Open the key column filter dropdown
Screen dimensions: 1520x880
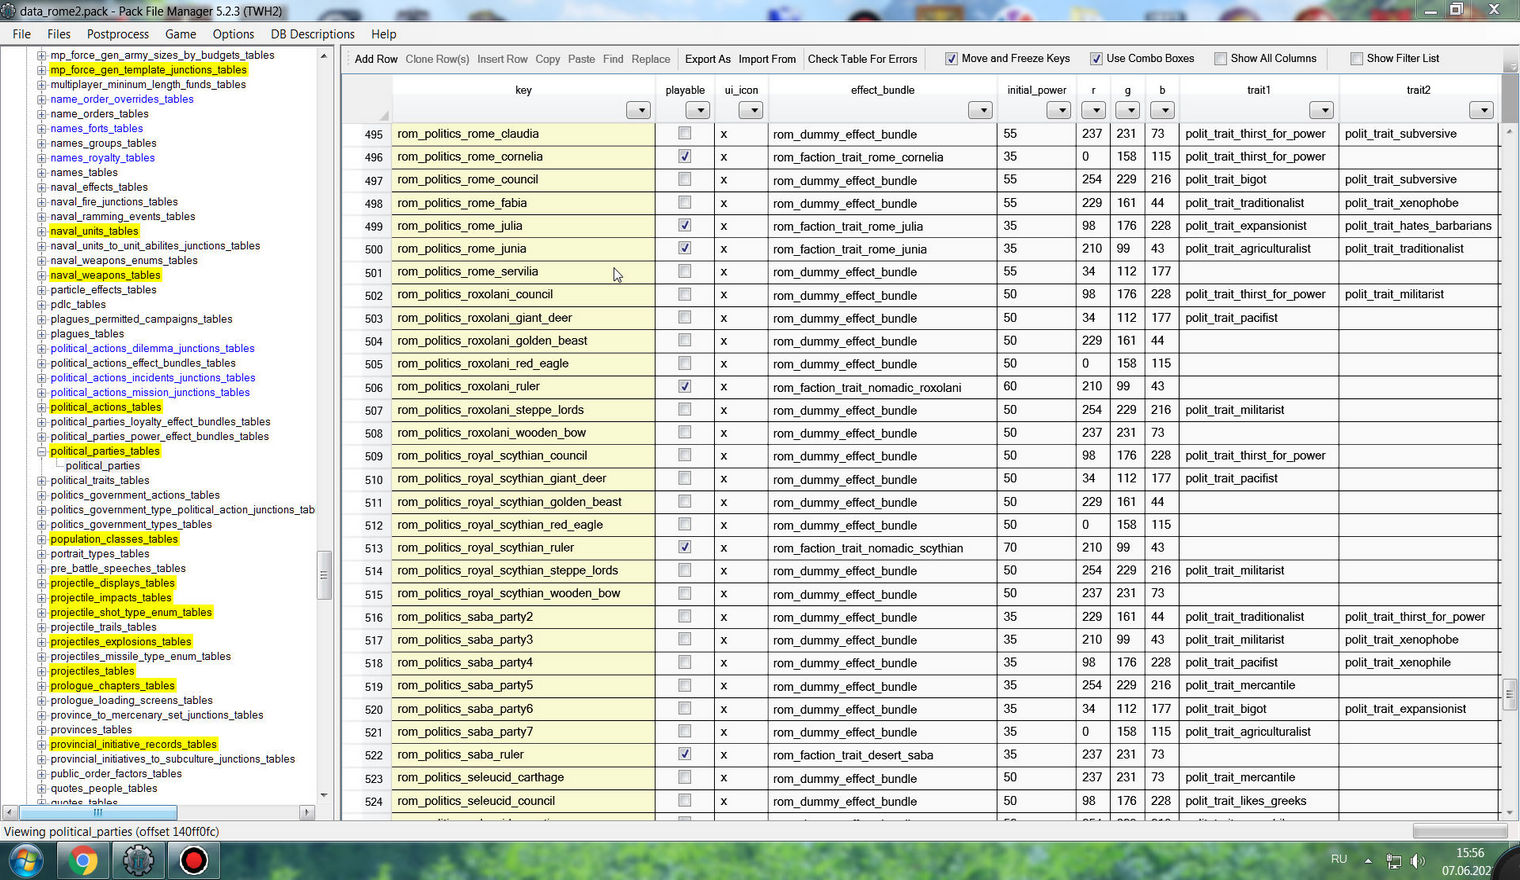pyautogui.click(x=638, y=110)
